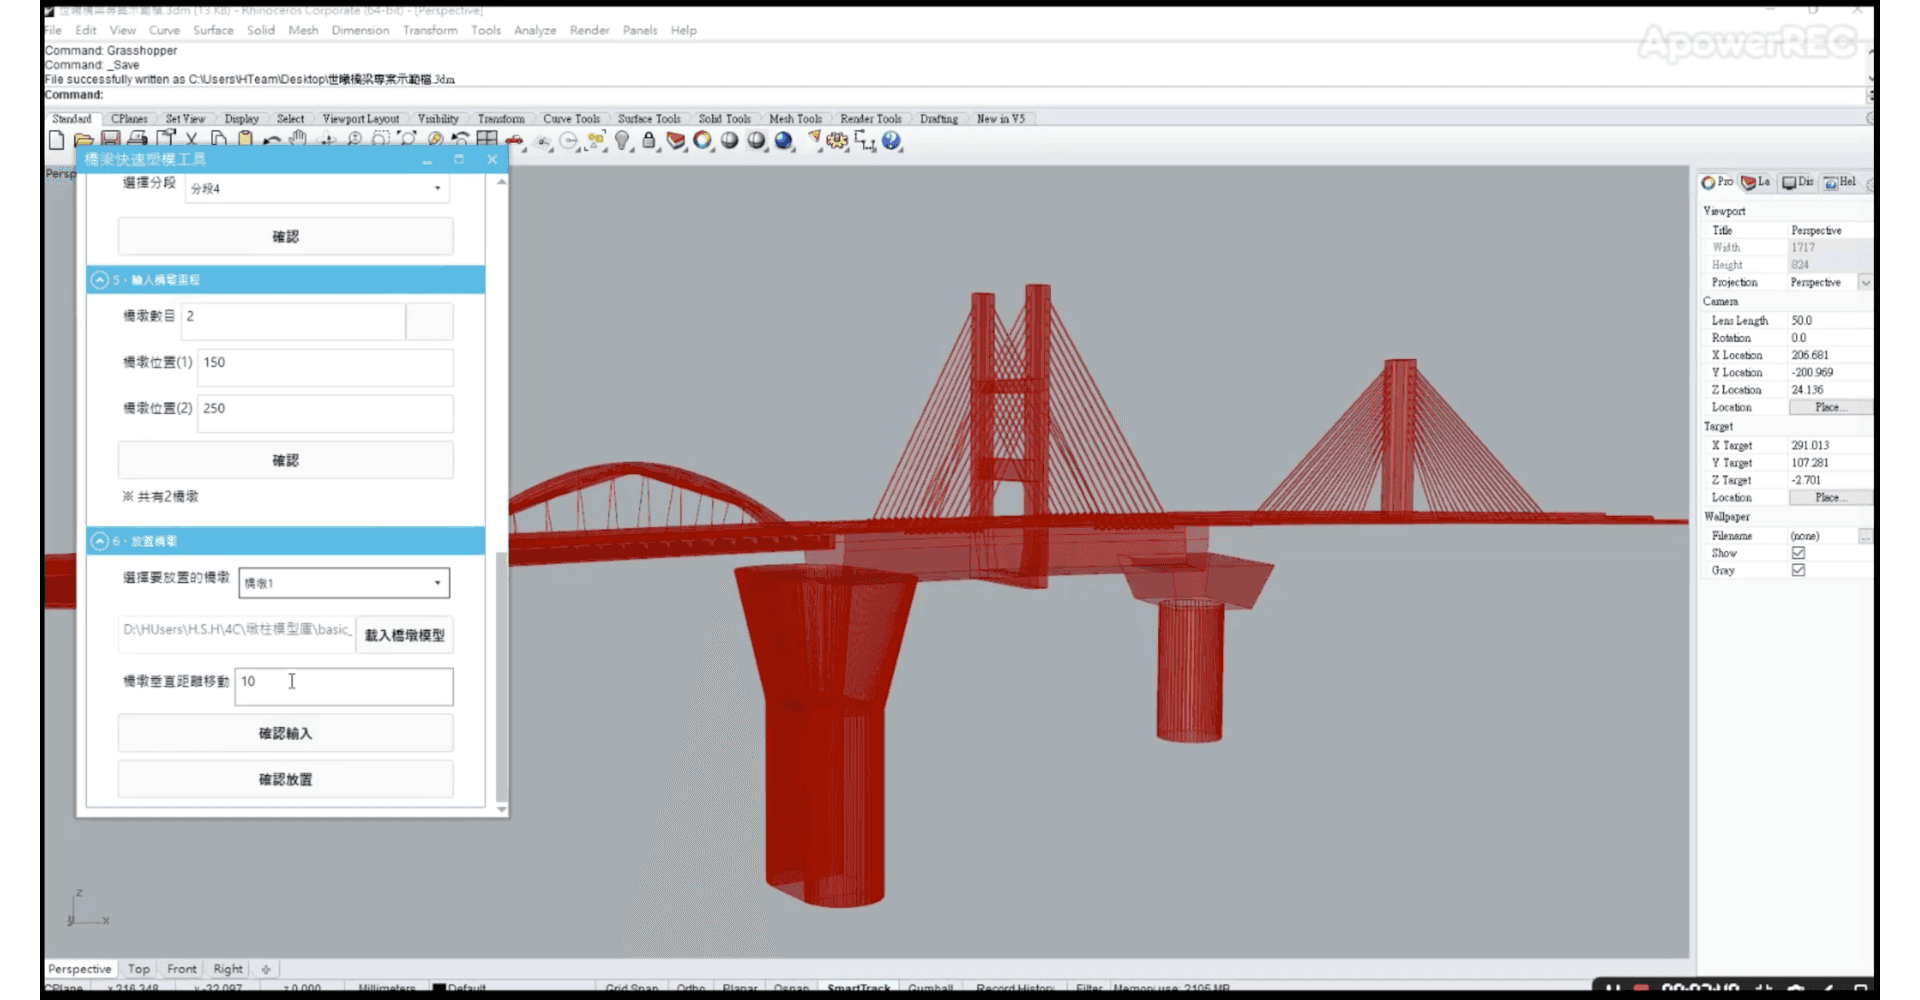Click the Copy icon in toolbar
The width and height of the screenshot is (1920, 1000).
point(218,140)
